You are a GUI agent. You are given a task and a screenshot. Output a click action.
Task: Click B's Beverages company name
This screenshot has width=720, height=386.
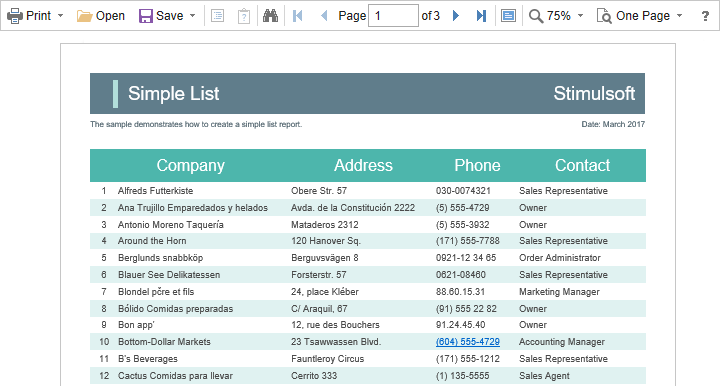[148, 359]
